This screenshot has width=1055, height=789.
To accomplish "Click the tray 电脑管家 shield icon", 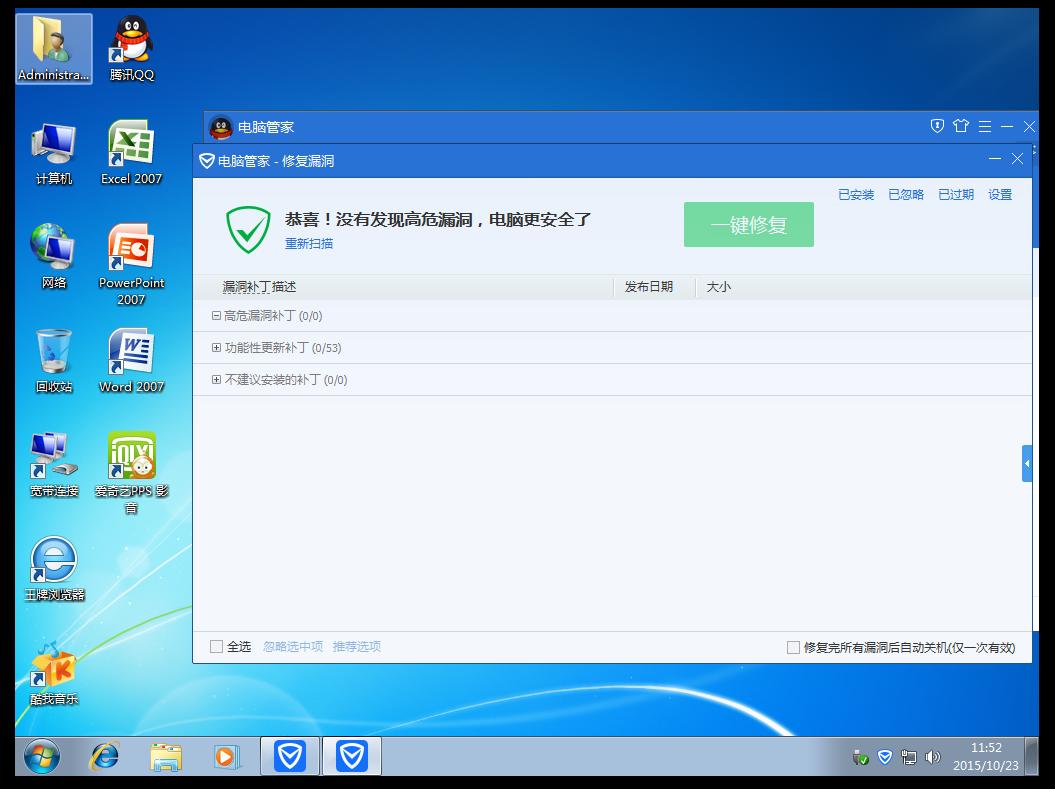I will pyautogui.click(x=885, y=757).
